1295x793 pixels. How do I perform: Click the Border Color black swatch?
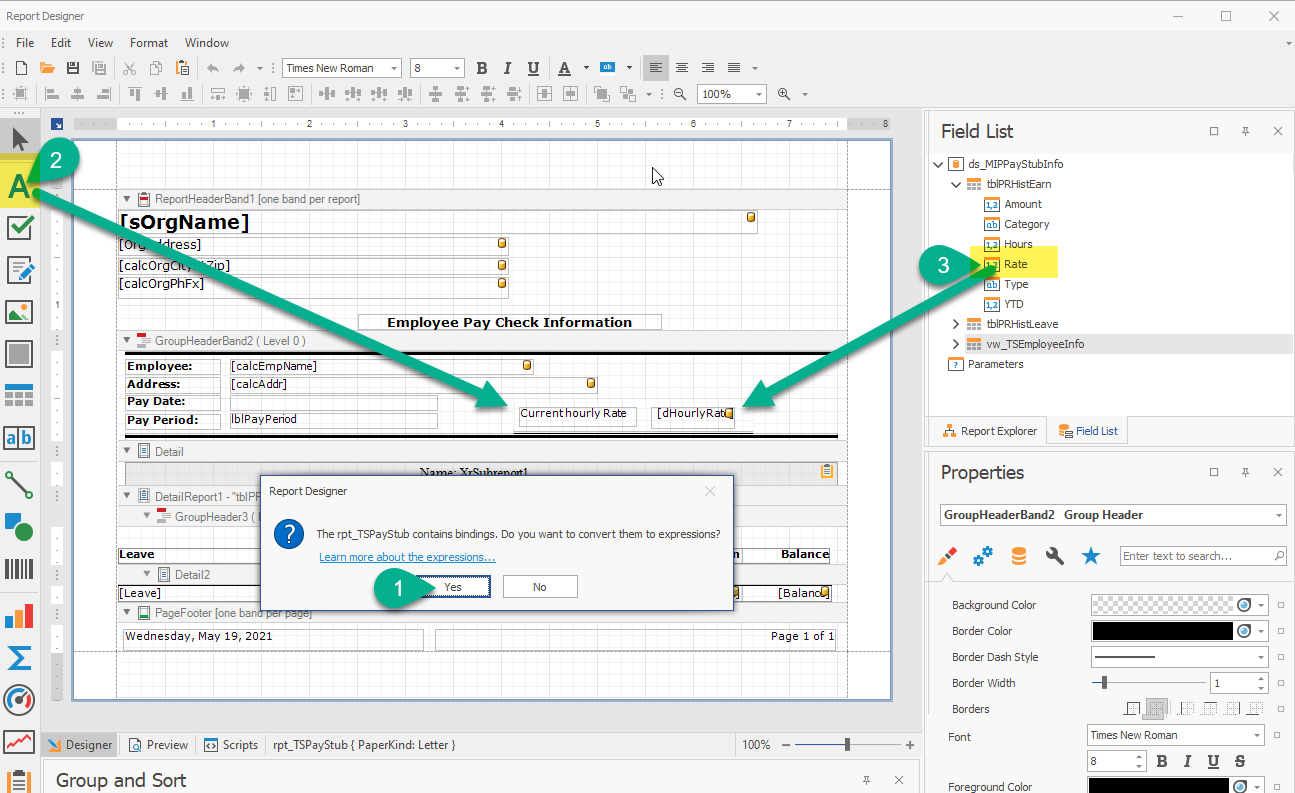(x=1162, y=631)
